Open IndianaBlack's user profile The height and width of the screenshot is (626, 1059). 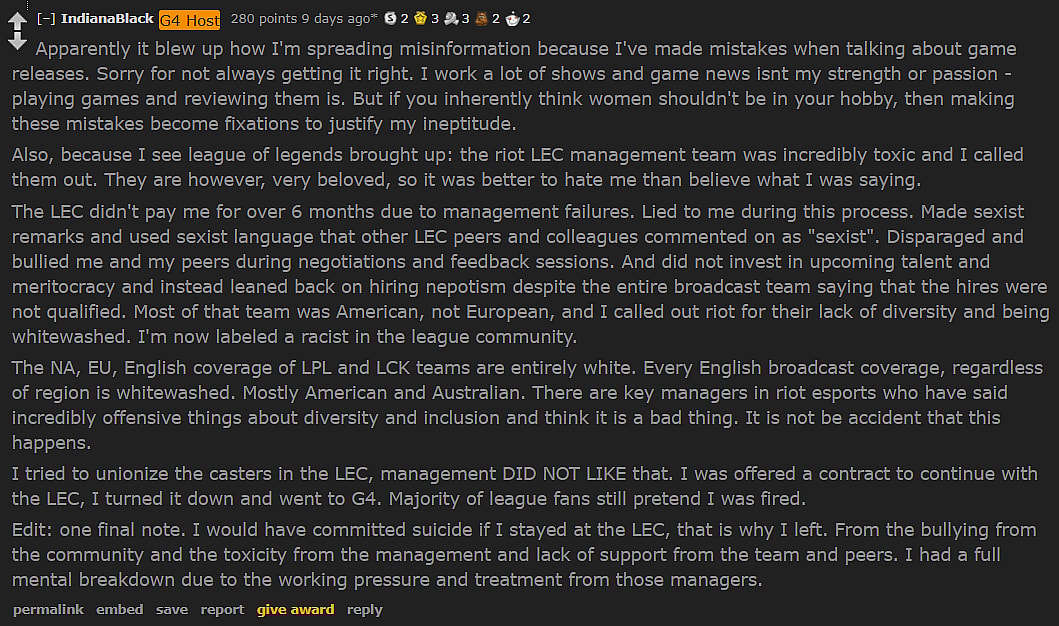(107, 19)
